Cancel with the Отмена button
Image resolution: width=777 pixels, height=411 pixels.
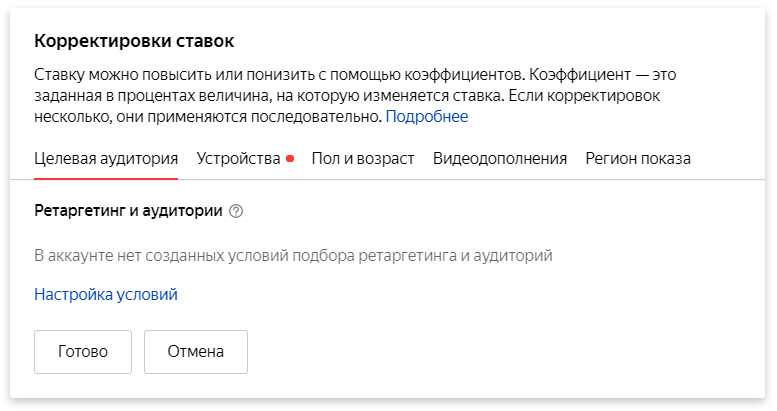coord(196,351)
